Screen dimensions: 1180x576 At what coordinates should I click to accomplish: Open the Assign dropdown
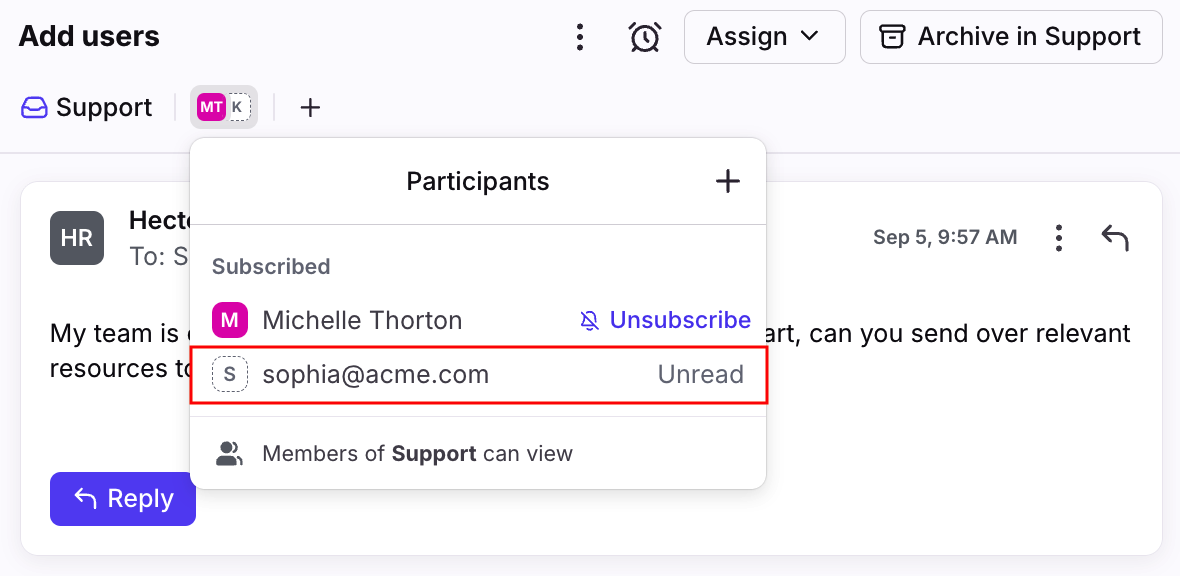tap(765, 37)
